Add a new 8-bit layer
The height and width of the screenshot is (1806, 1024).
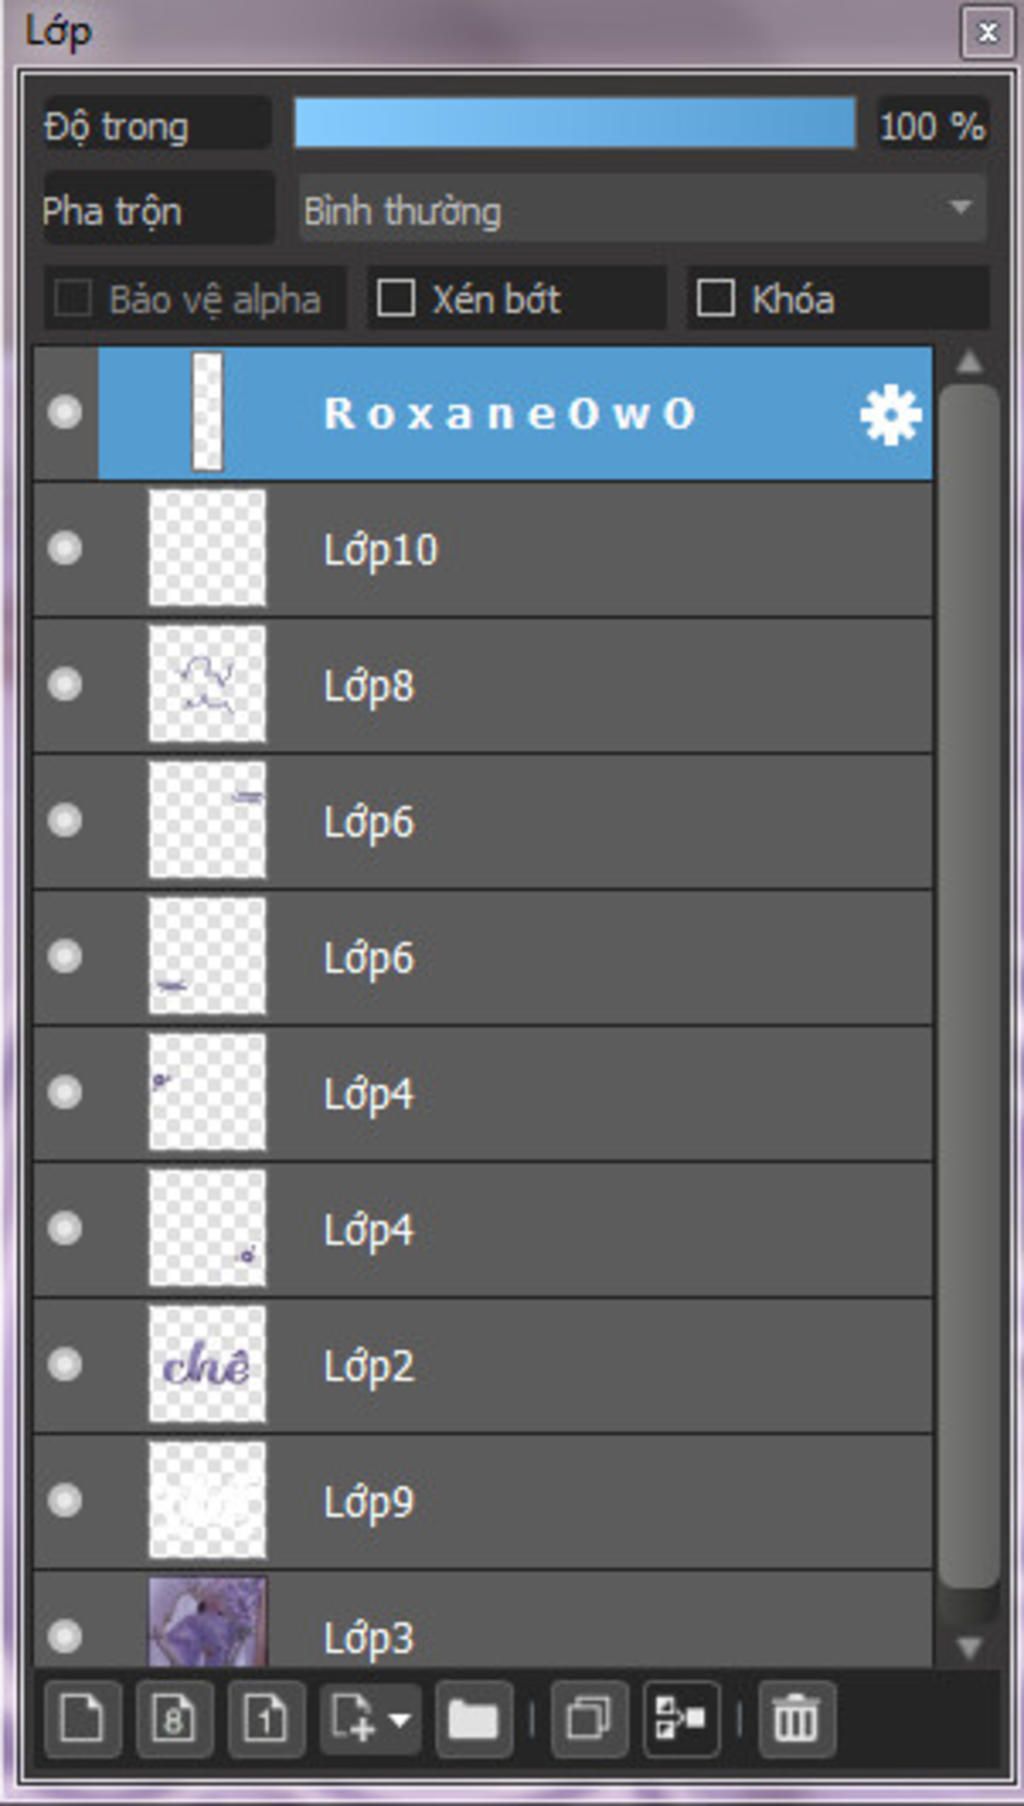[174, 1719]
